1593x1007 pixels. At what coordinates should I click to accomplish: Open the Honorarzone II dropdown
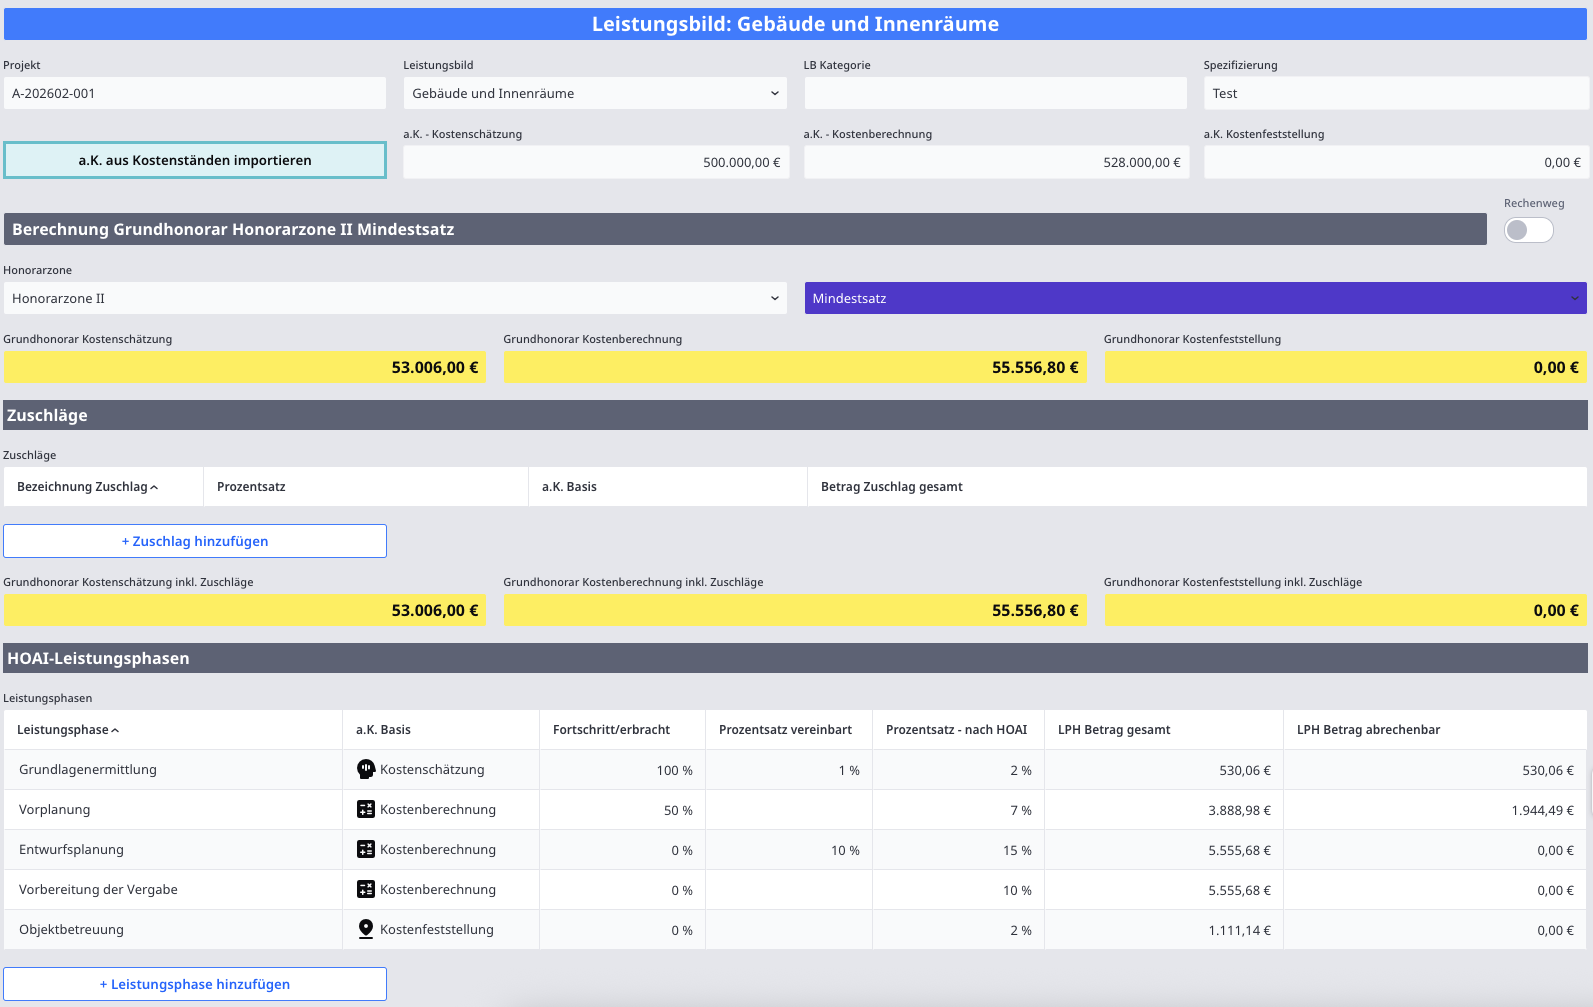tap(395, 298)
